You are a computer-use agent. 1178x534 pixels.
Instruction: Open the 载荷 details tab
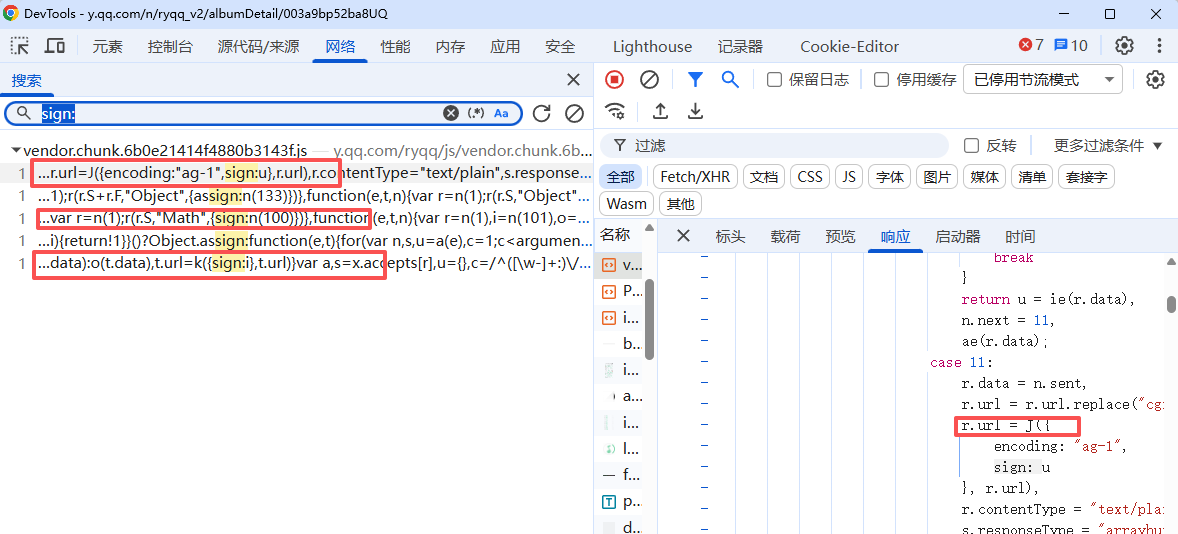coord(785,237)
